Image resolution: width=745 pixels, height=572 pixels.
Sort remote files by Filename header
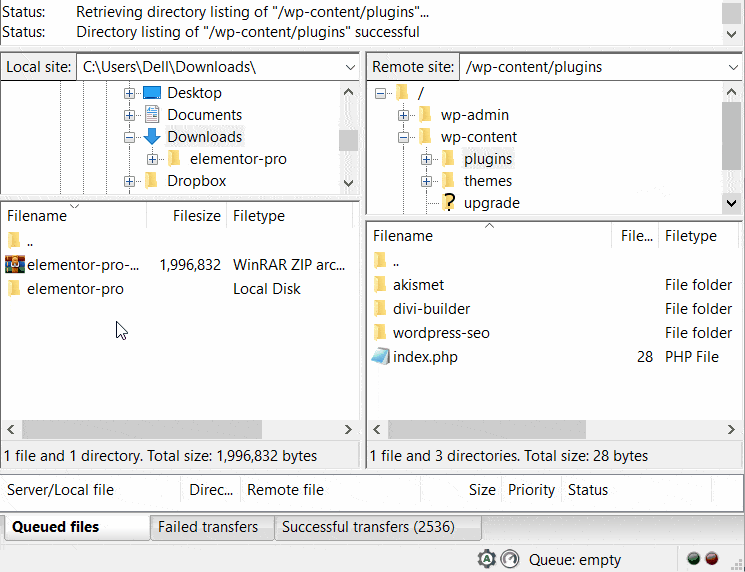pos(489,236)
